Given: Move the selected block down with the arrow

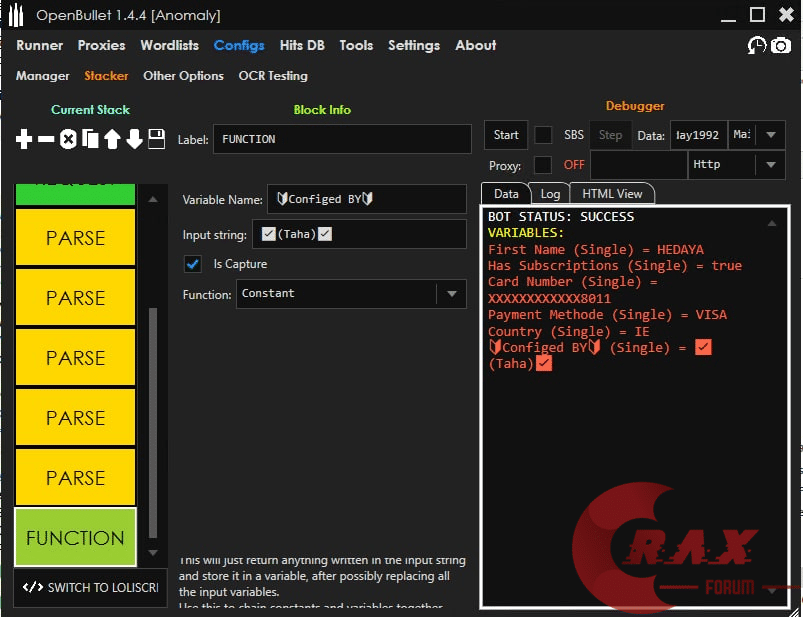Looking at the screenshot, I should click(134, 140).
